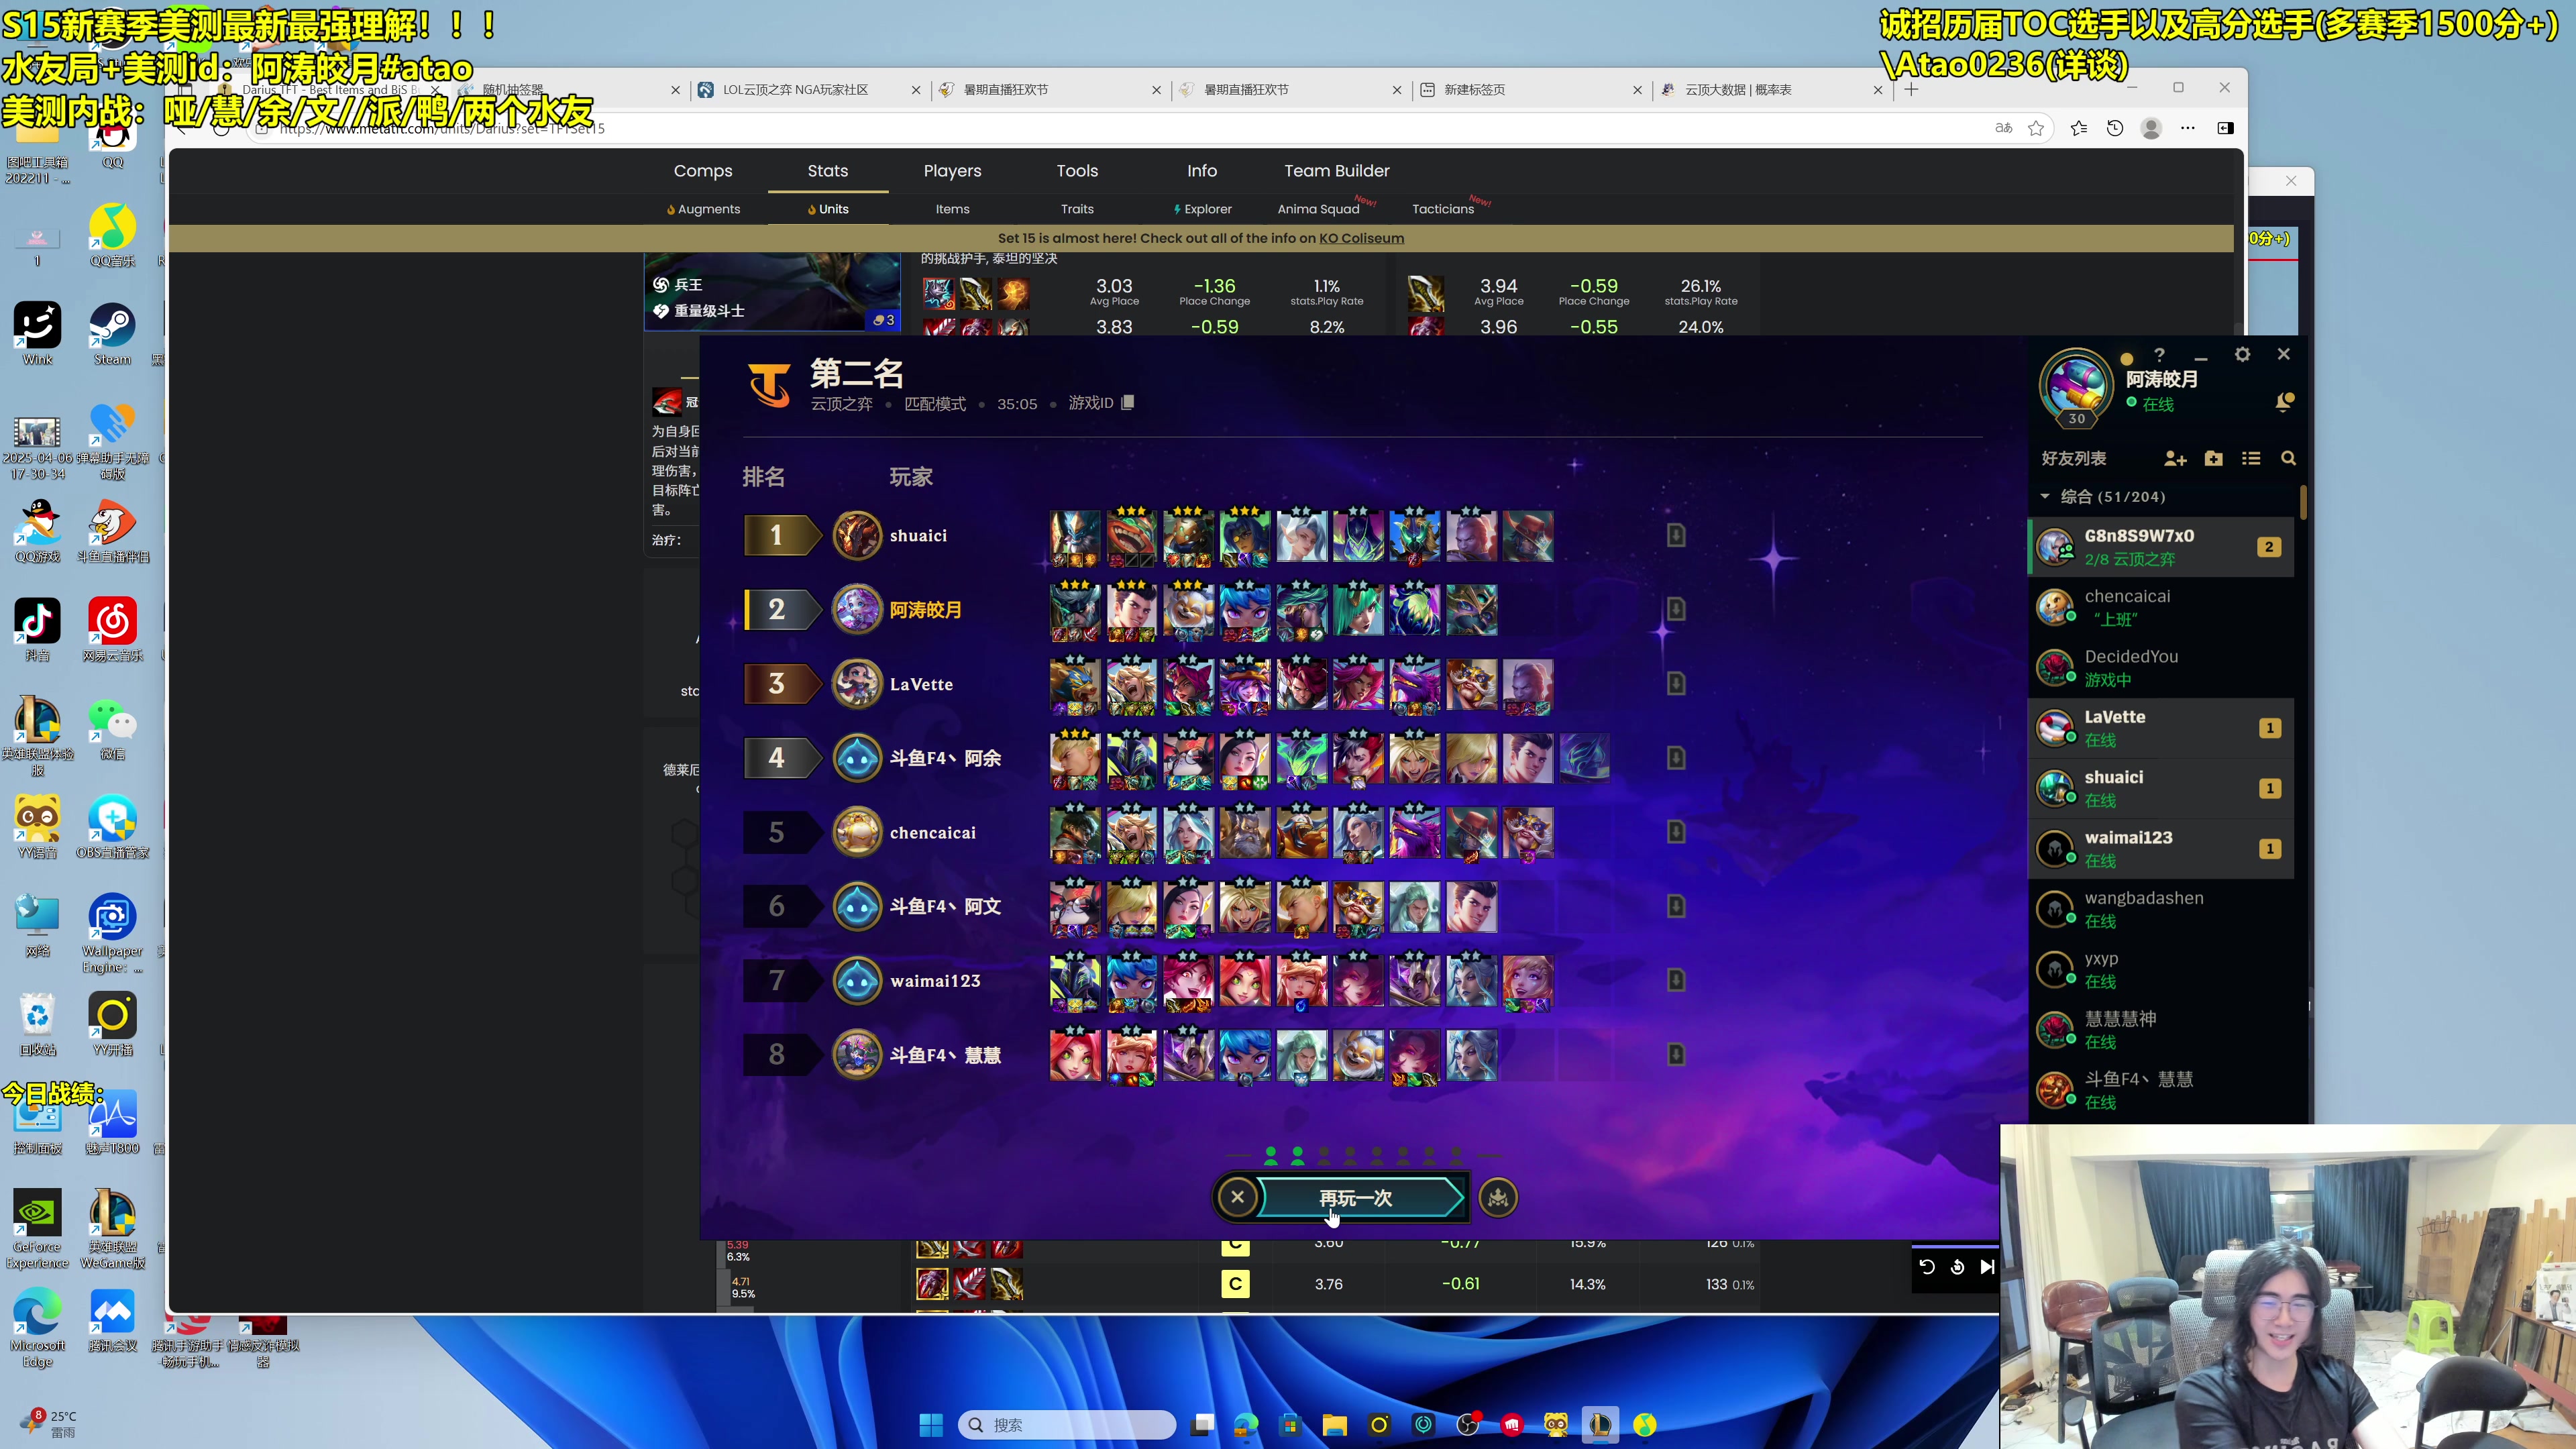The width and height of the screenshot is (2576, 1449).
Task: Switch to 新建标签页 browser tab
Action: click(x=1530, y=89)
